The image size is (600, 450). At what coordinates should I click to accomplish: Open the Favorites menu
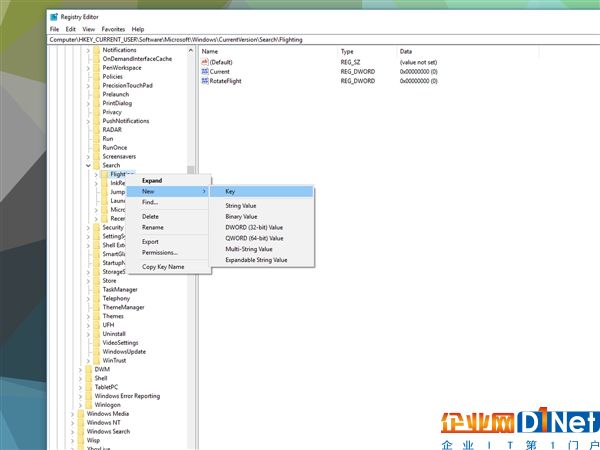coord(113,29)
